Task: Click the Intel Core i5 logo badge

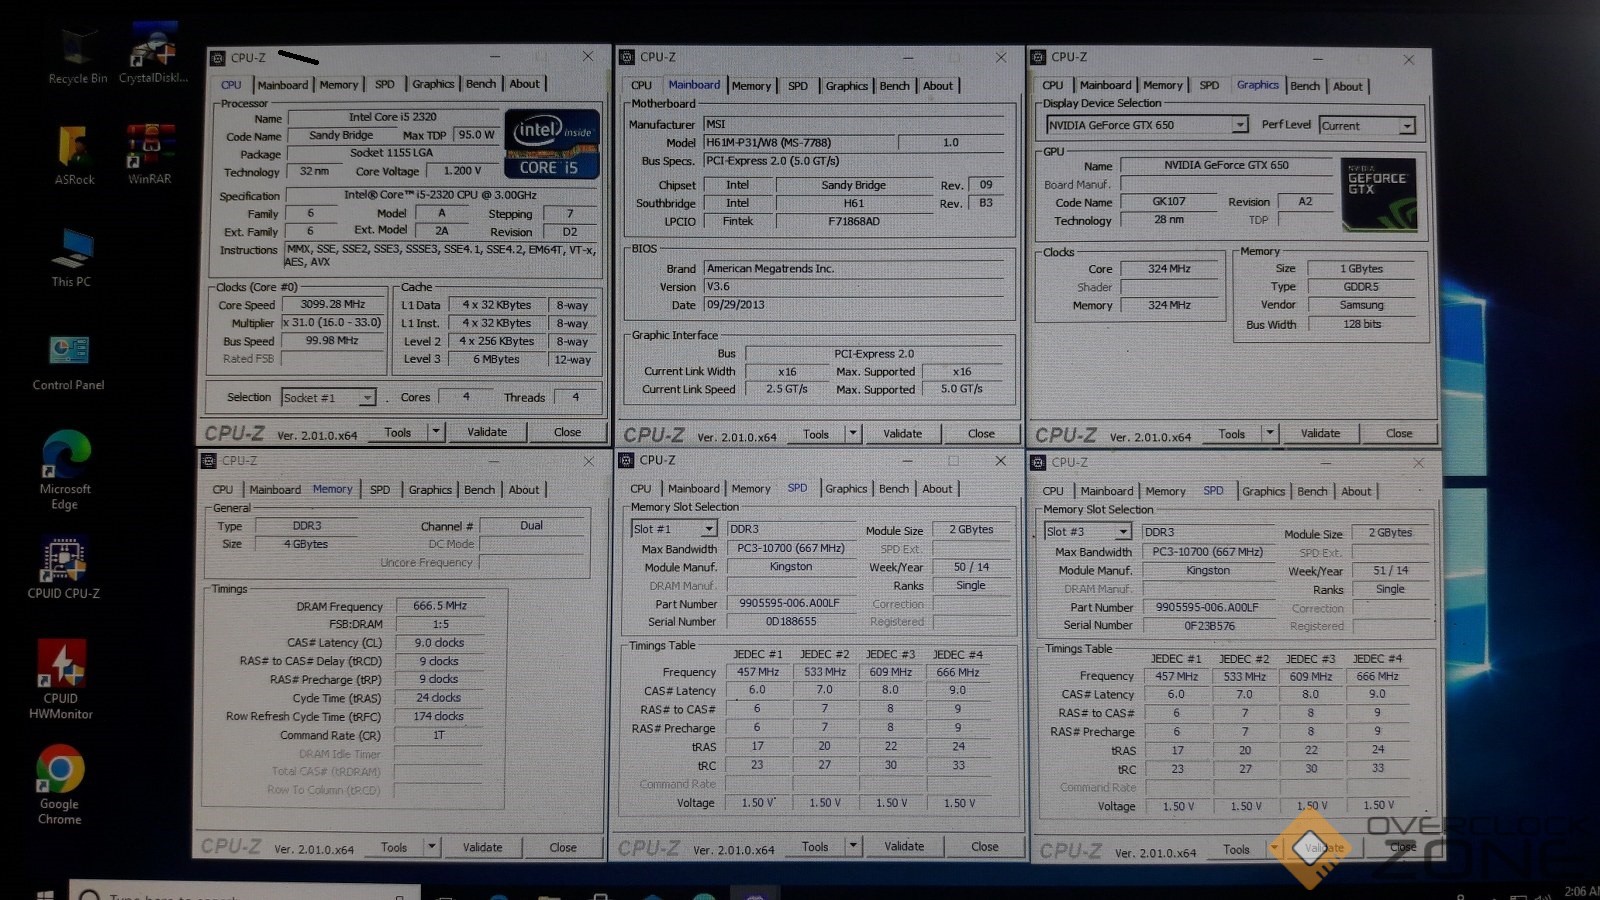Action: click(x=551, y=144)
